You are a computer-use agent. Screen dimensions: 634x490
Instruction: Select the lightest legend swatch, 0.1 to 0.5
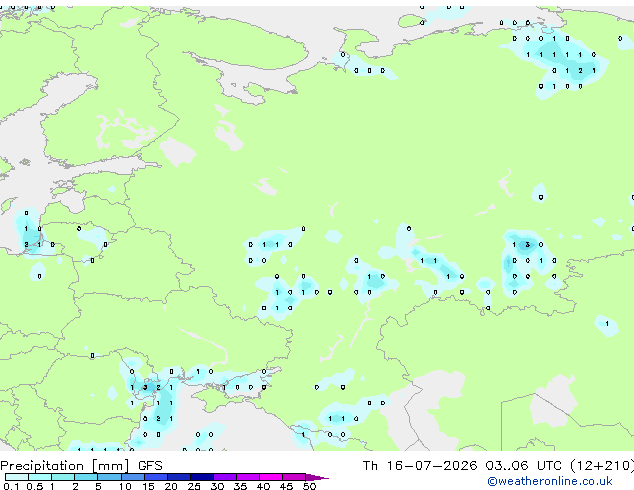click(17, 477)
